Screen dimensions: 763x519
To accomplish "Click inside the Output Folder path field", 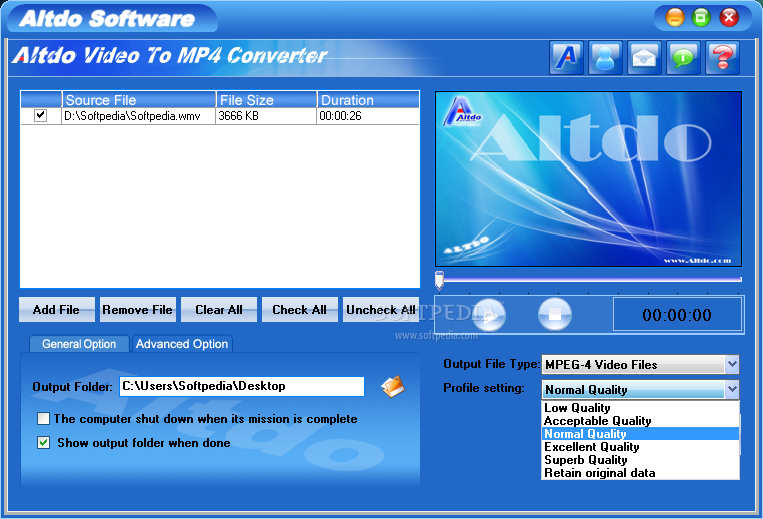I will tap(242, 386).
